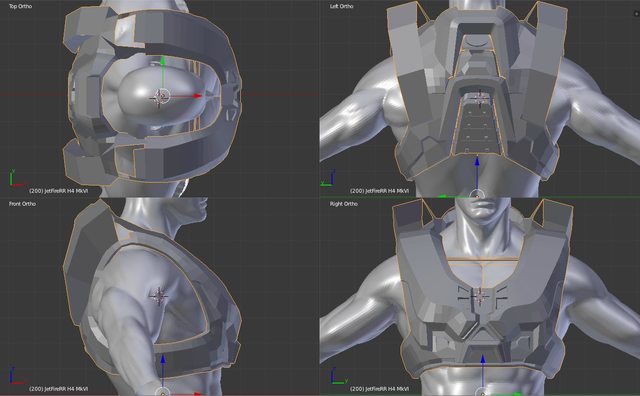The width and height of the screenshot is (640, 396).
Task: Click the Left Ortho view label
Action: tap(342, 6)
